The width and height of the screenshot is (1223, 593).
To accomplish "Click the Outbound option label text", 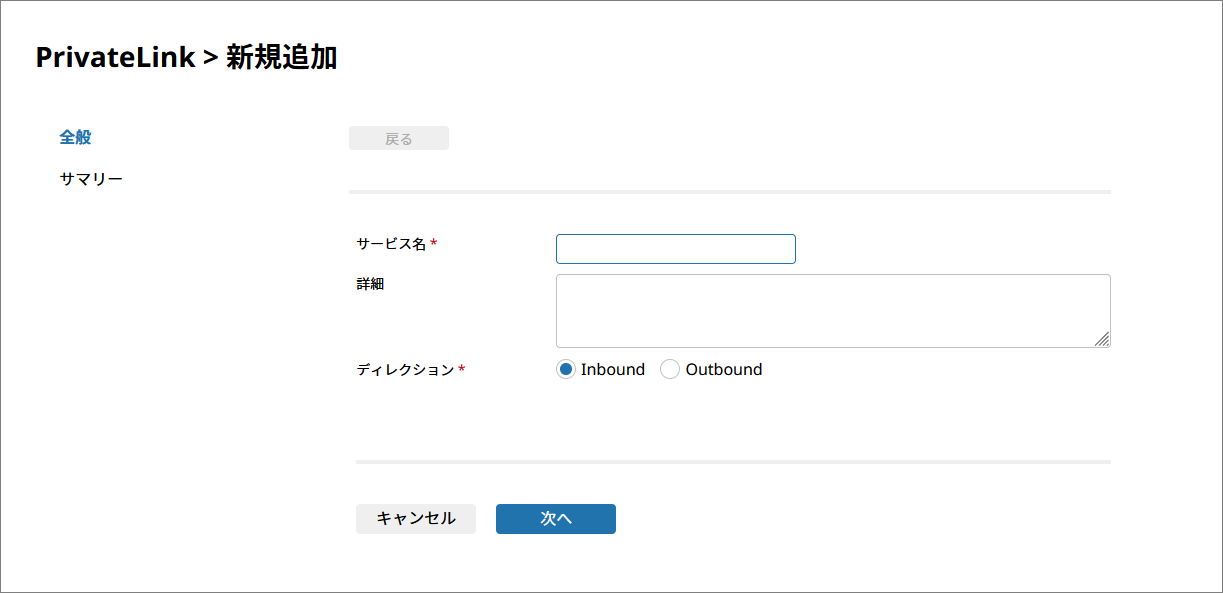I will (x=723, y=369).
